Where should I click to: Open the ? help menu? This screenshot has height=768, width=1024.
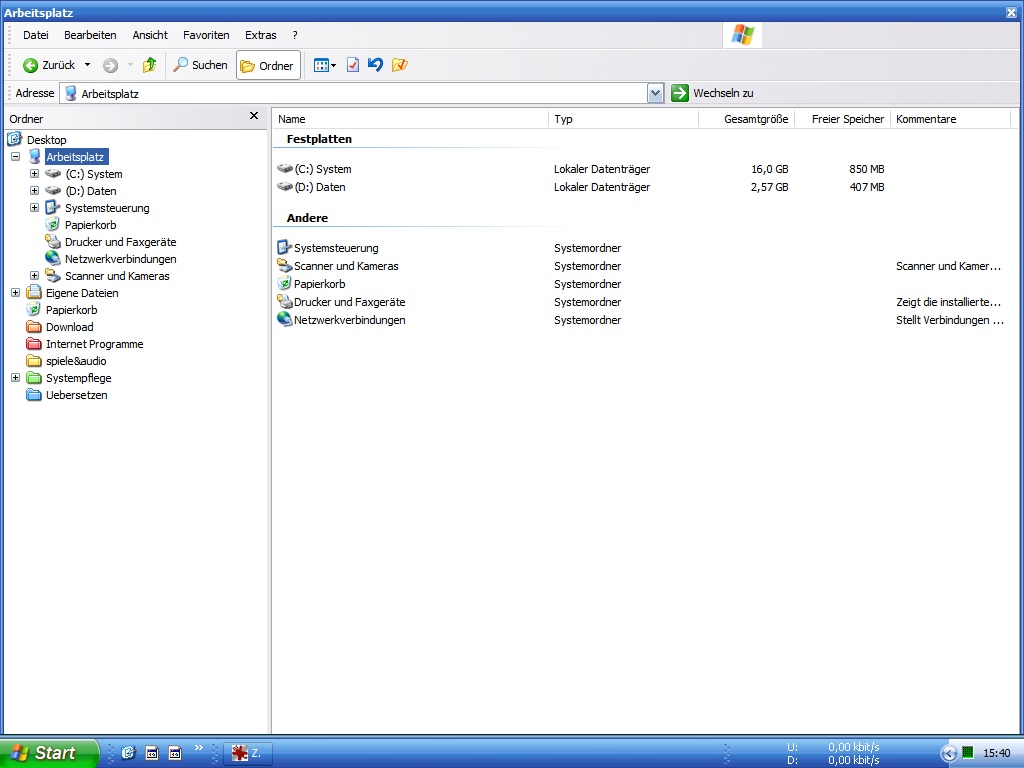(295, 35)
